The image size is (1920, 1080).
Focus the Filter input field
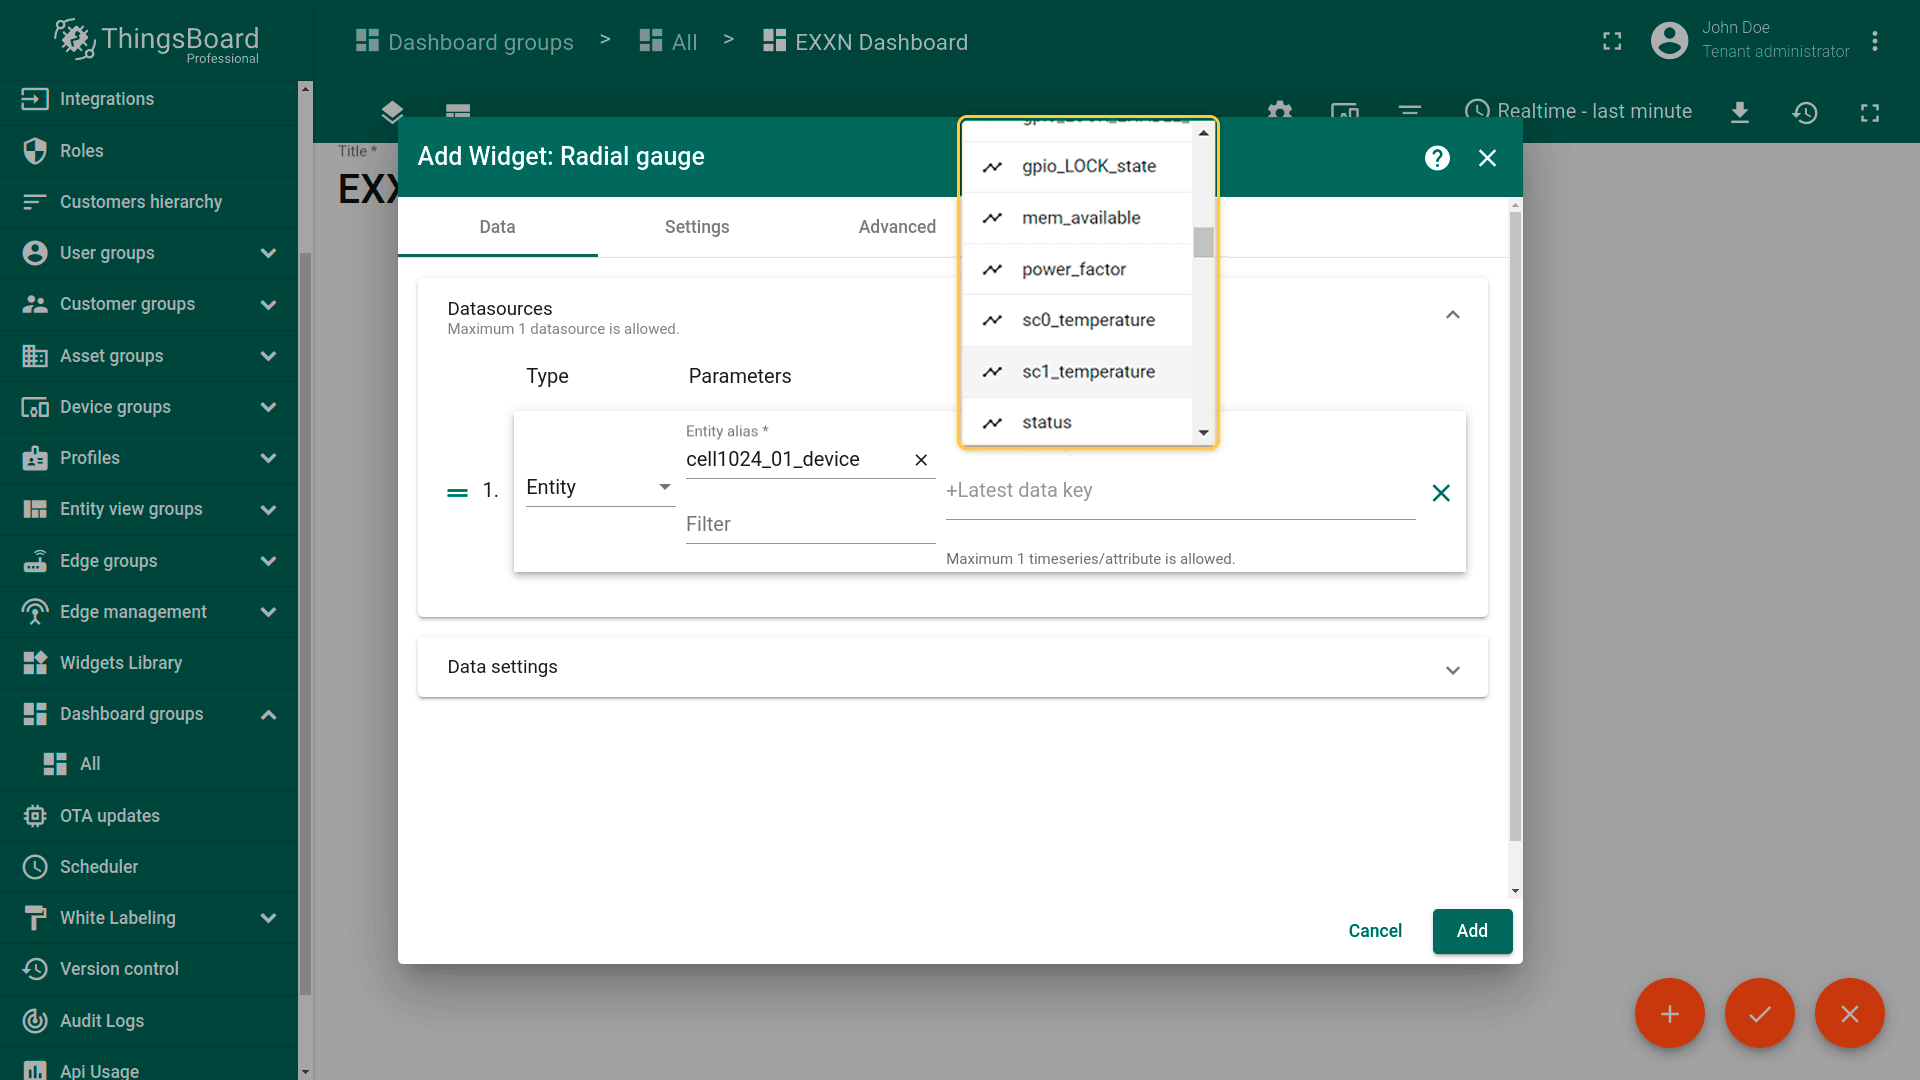coord(809,525)
